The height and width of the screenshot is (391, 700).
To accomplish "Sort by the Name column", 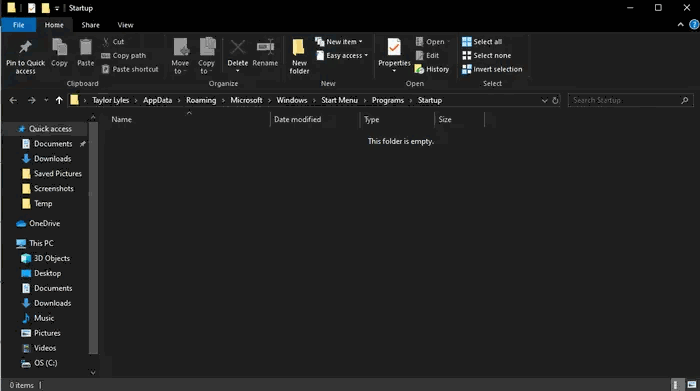I will (x=188, y=120).
